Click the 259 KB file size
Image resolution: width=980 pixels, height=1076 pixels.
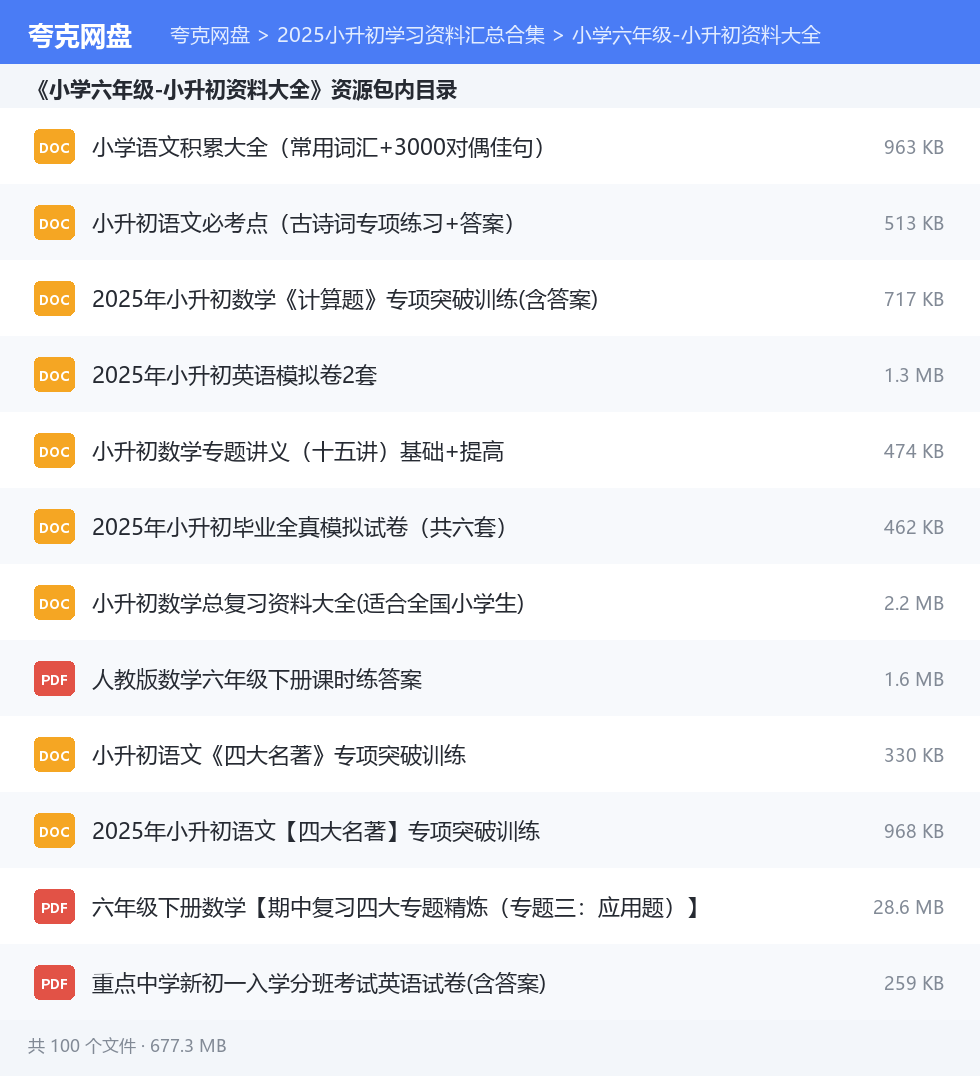[913, 983]
